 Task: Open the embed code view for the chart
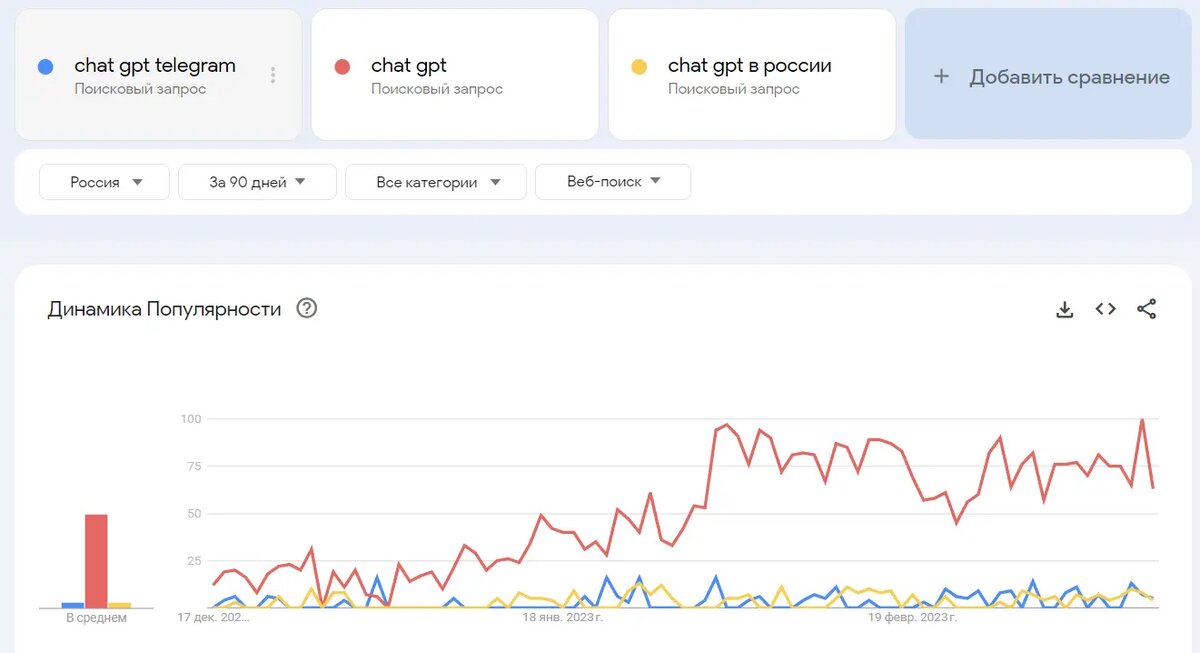(x=1105, y=308)
